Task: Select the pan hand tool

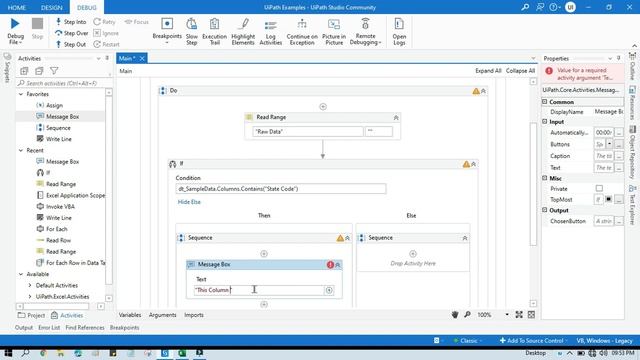Action: 455,315
